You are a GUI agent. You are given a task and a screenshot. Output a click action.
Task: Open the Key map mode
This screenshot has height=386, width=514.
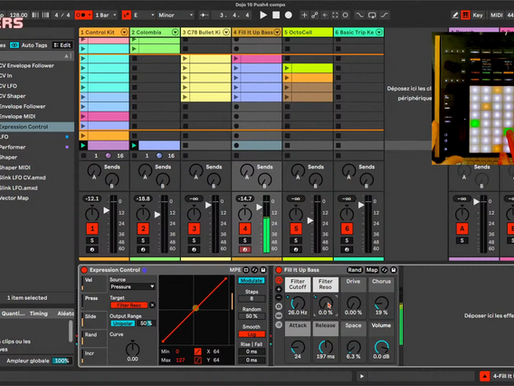tap(478, 15)
